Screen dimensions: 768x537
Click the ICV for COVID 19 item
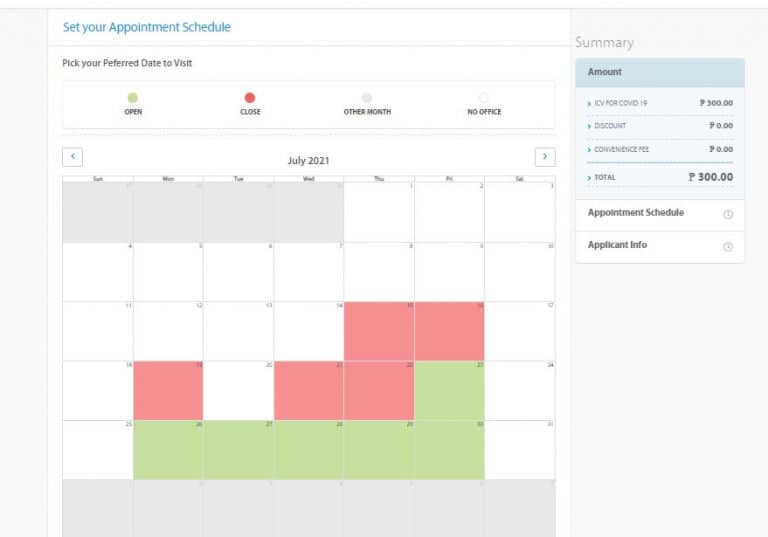coord(619,102)
